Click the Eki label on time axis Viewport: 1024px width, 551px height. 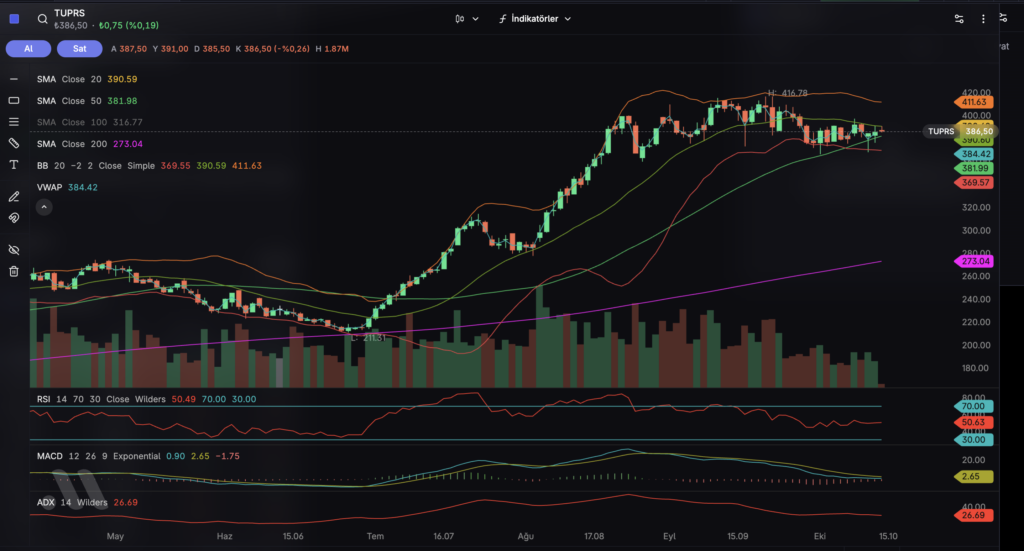820,536
